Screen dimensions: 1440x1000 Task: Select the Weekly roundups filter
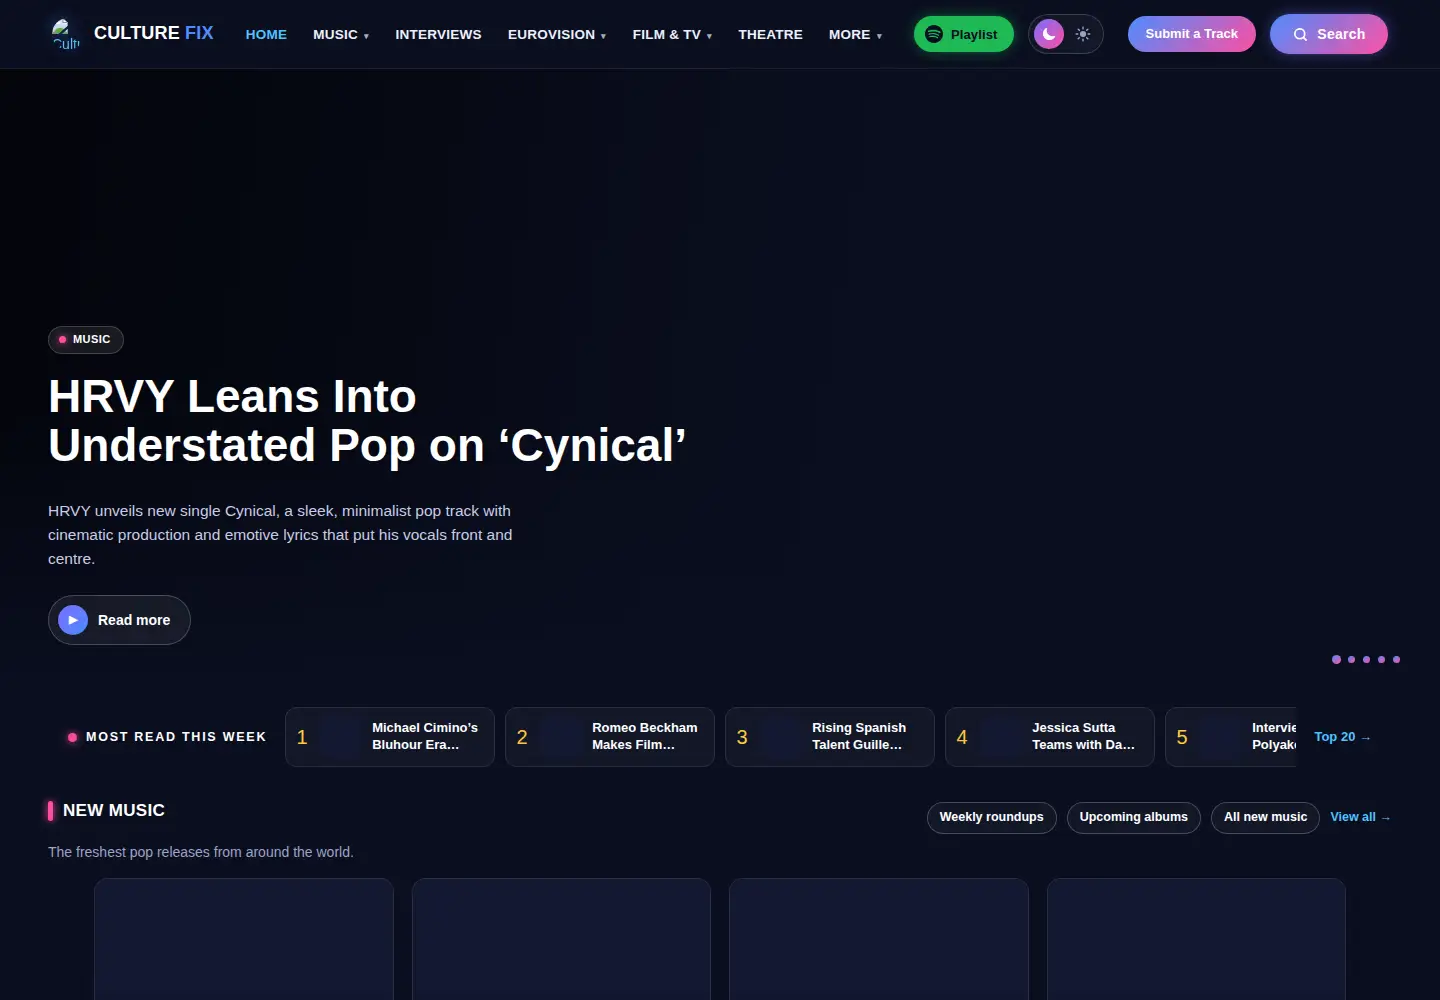pyautogui.click(x=991, y=817)
